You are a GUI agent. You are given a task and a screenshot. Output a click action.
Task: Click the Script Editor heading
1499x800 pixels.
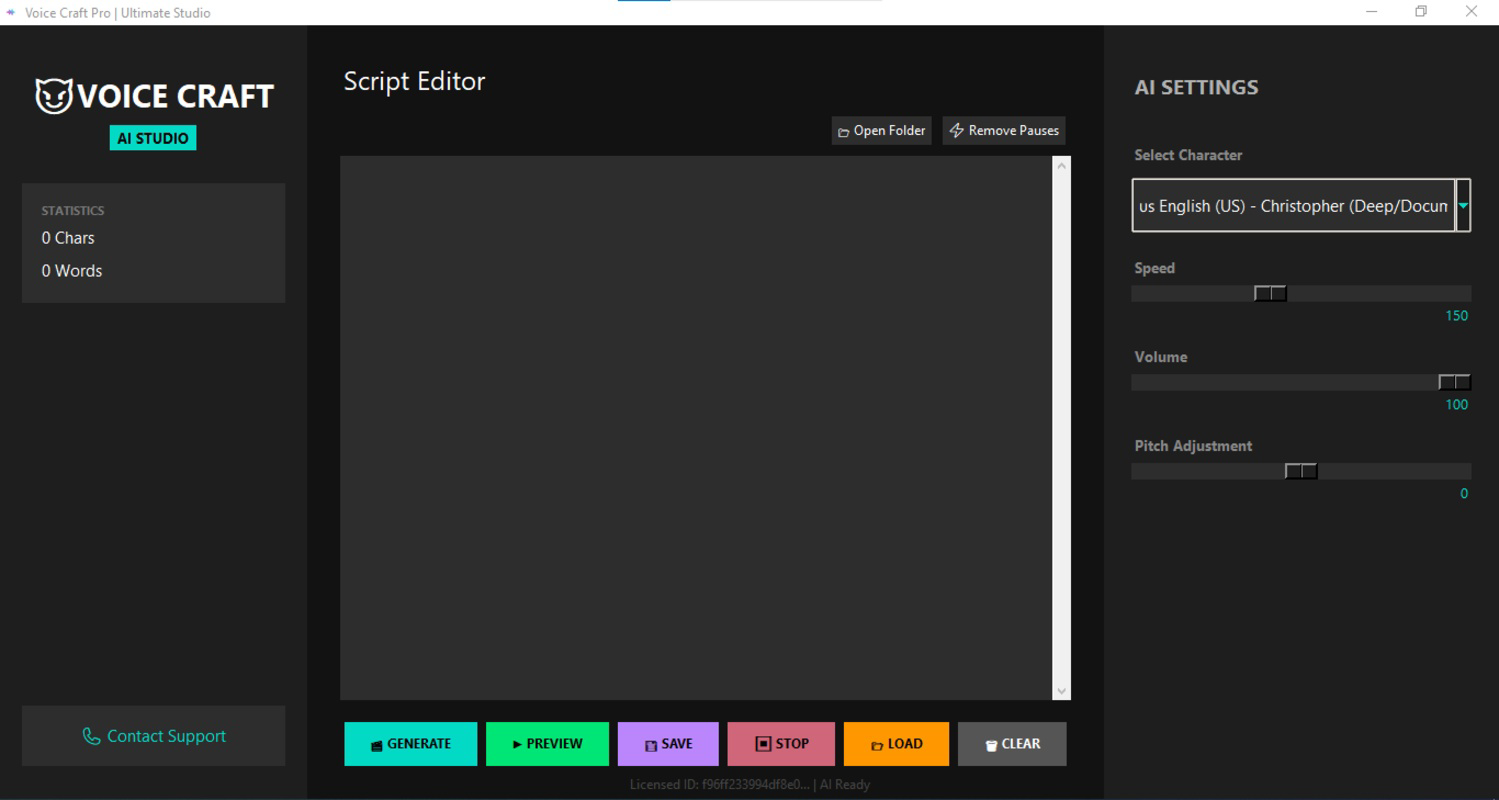coord(414,82)
